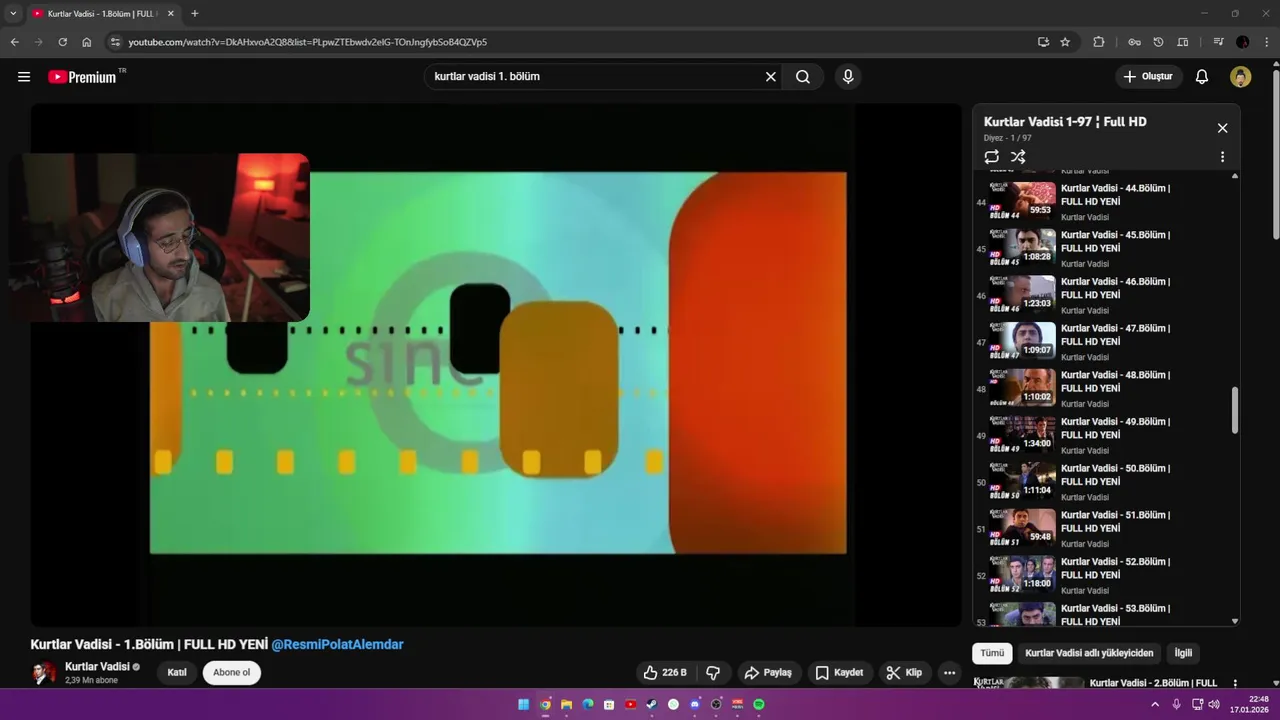Viewport: 1280px width, 720px height.
Task: Open the YouTube account avatar menu
Action: pyautogui.click(x=1241, y=77)
